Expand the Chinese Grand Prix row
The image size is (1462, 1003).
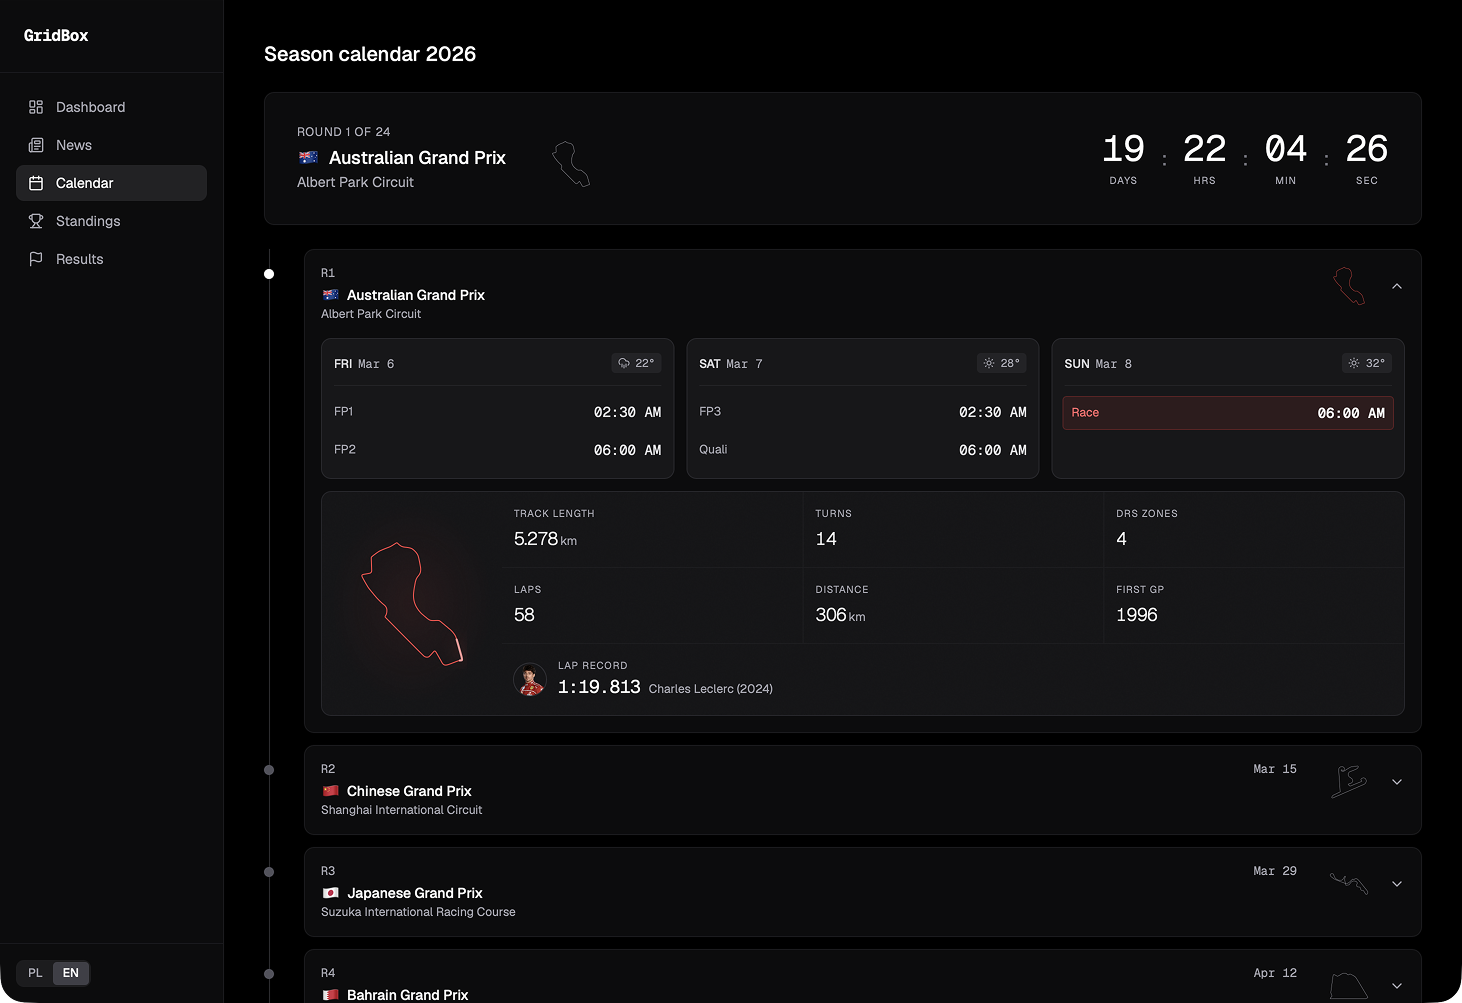[1396, 781]
